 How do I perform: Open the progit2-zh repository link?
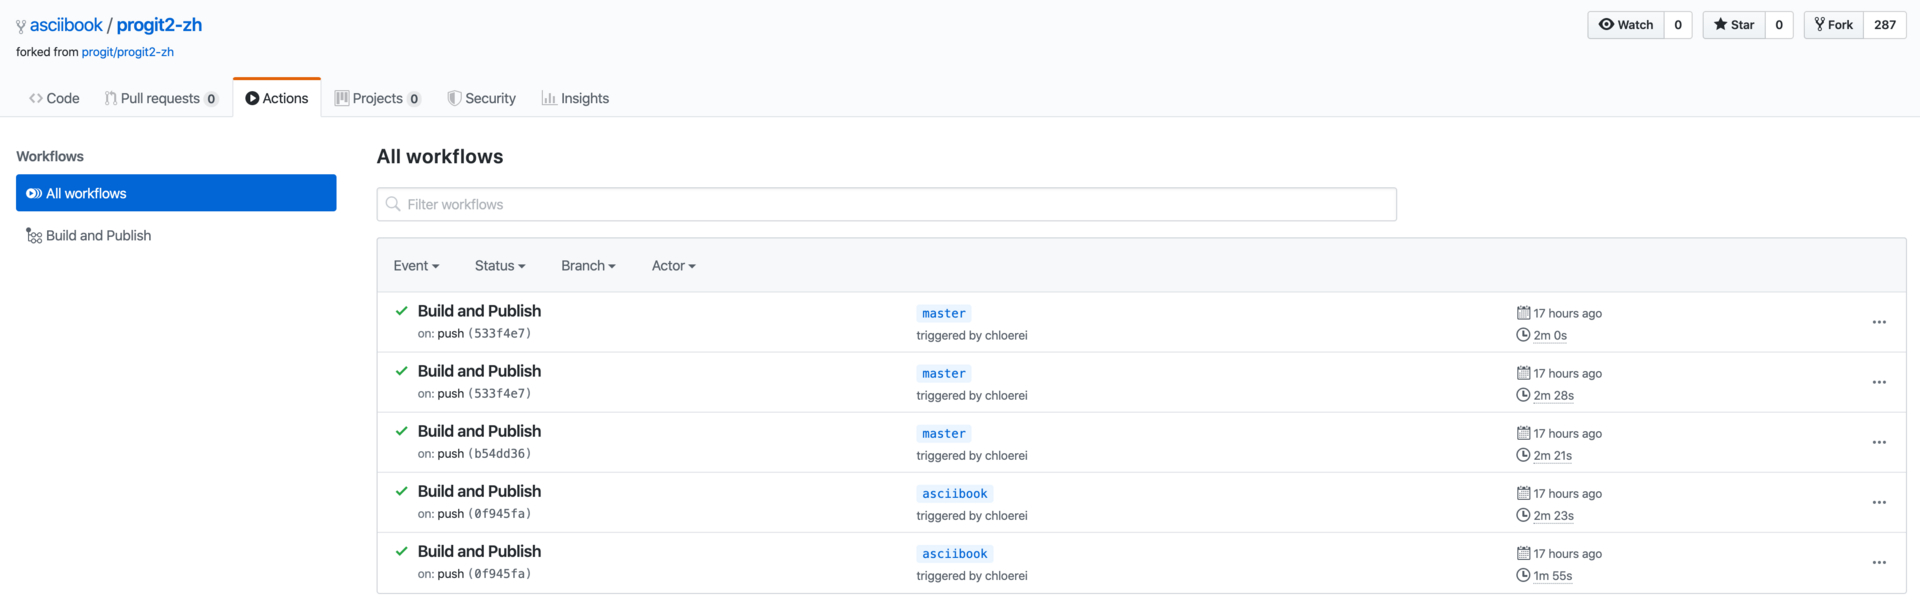pyautogui.click(x=159, y=25)
